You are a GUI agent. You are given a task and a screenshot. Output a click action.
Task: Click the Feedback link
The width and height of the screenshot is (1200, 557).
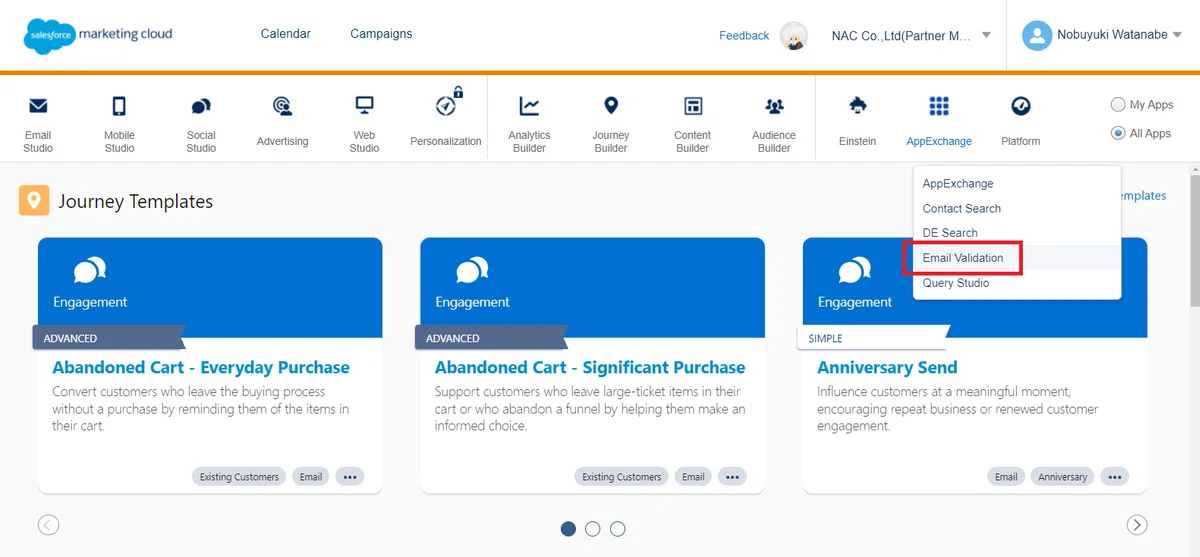pos(744,36)
